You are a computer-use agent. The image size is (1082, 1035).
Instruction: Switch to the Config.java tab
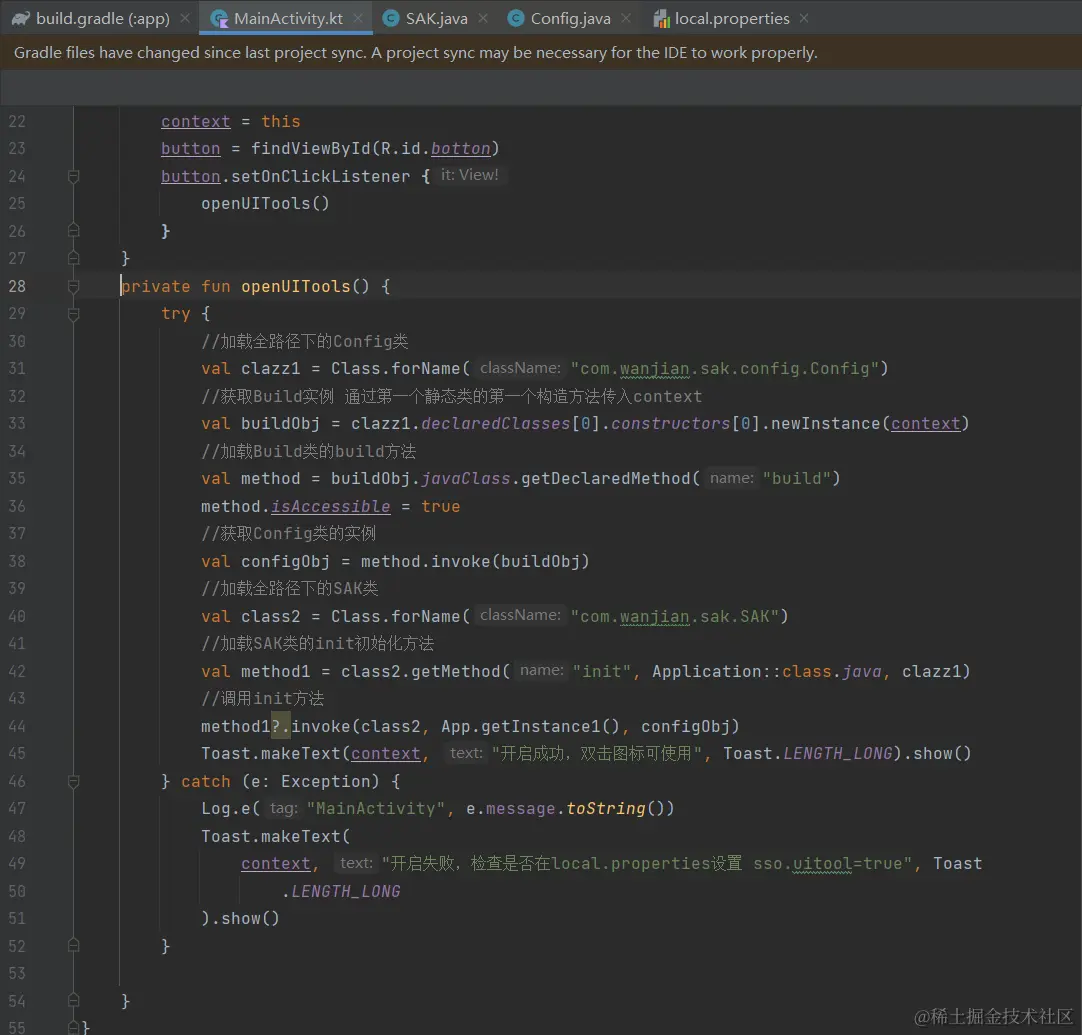point(569,18)
